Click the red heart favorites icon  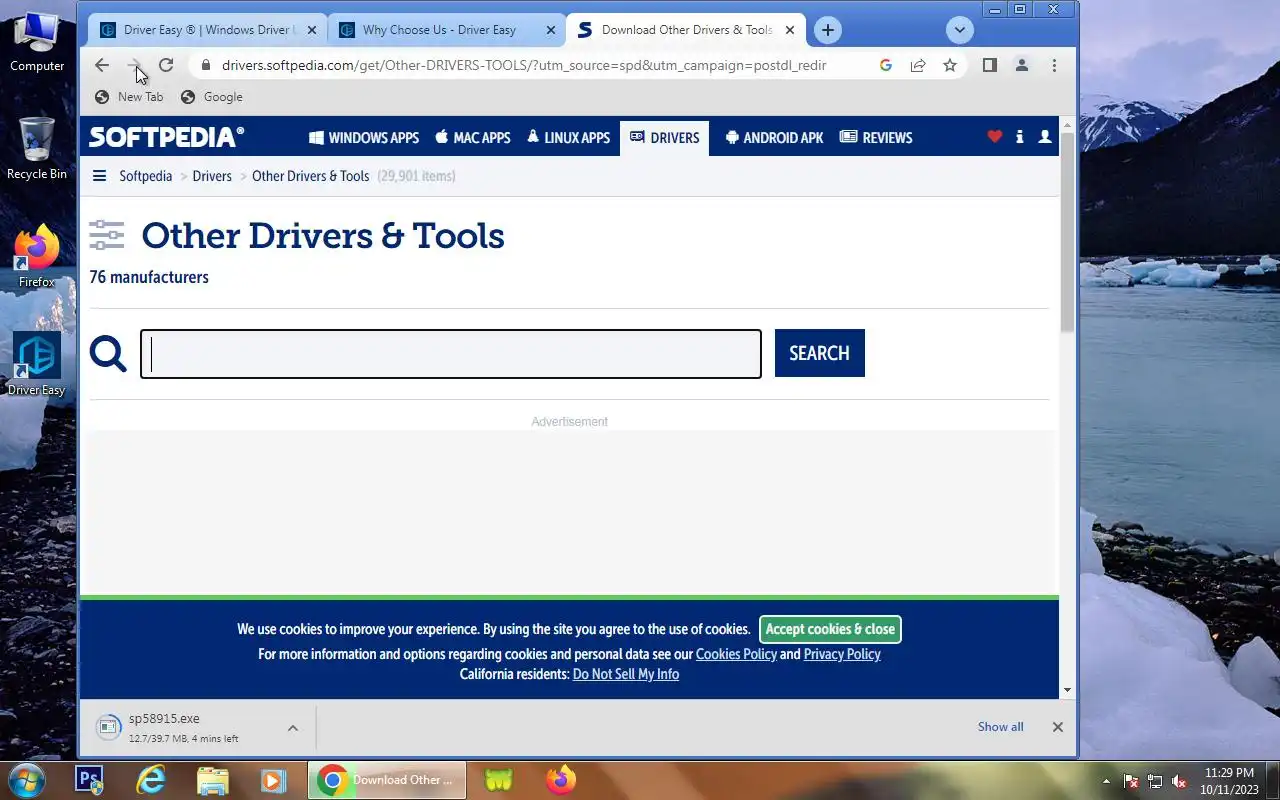994,137
